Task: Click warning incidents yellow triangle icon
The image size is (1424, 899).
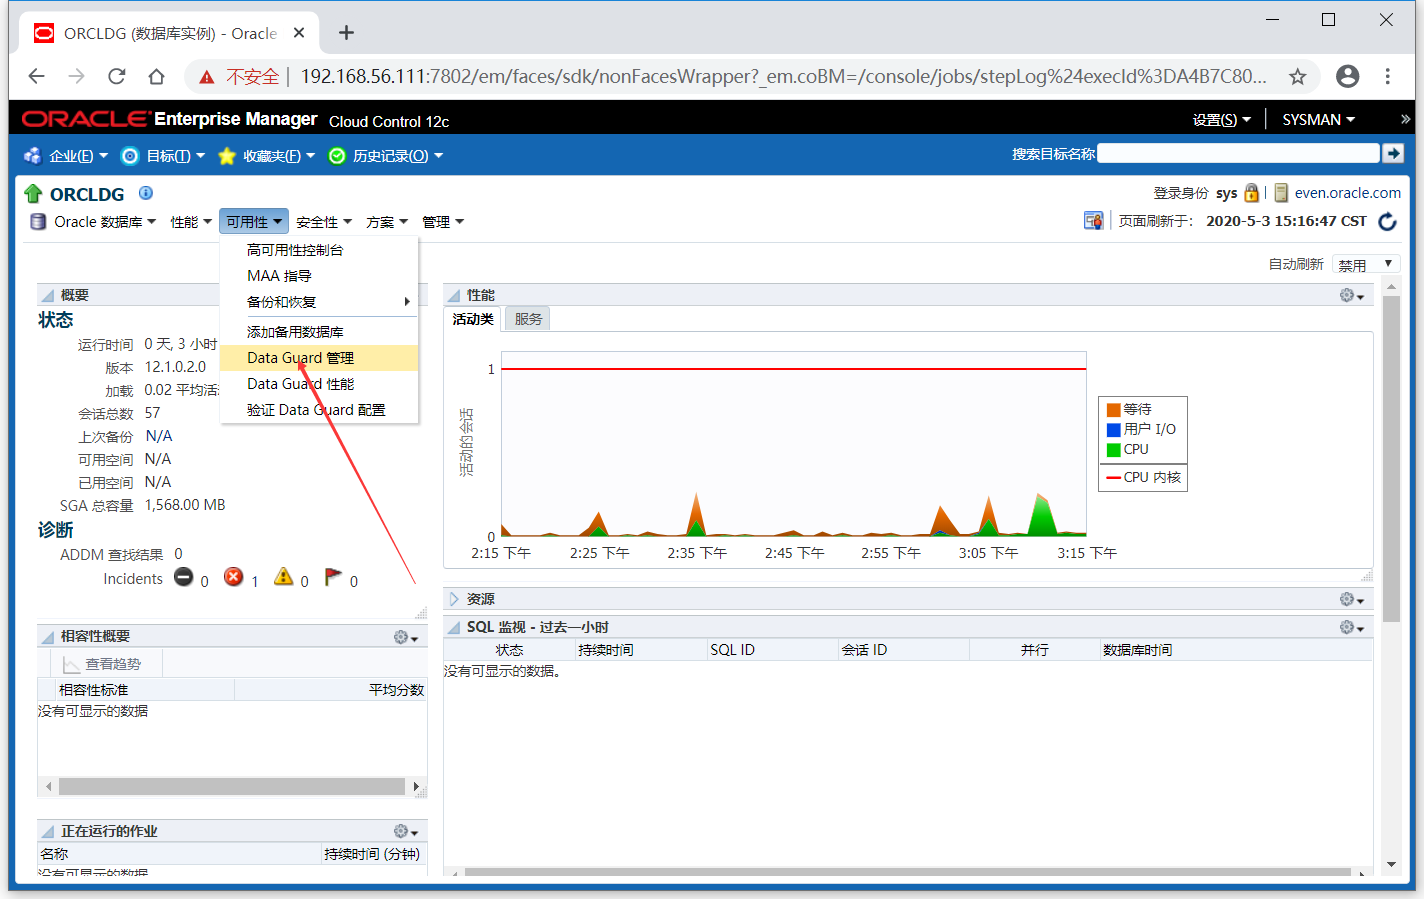Action: coord(283,577)
